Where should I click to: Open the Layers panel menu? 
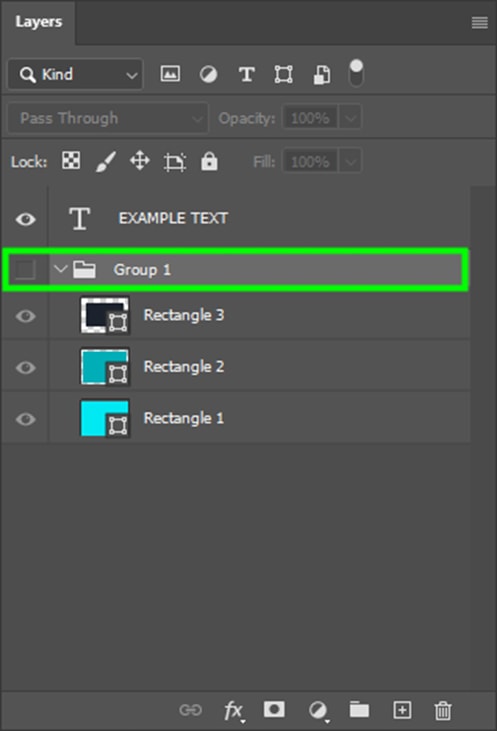[x=480, y=22]
